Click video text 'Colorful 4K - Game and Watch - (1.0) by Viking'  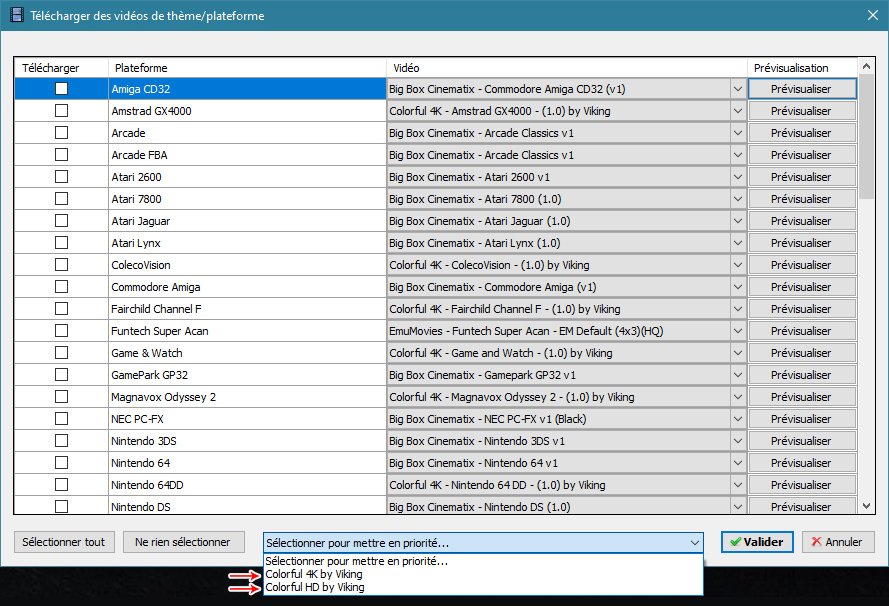pyautogui.click(x=501, y=353)
